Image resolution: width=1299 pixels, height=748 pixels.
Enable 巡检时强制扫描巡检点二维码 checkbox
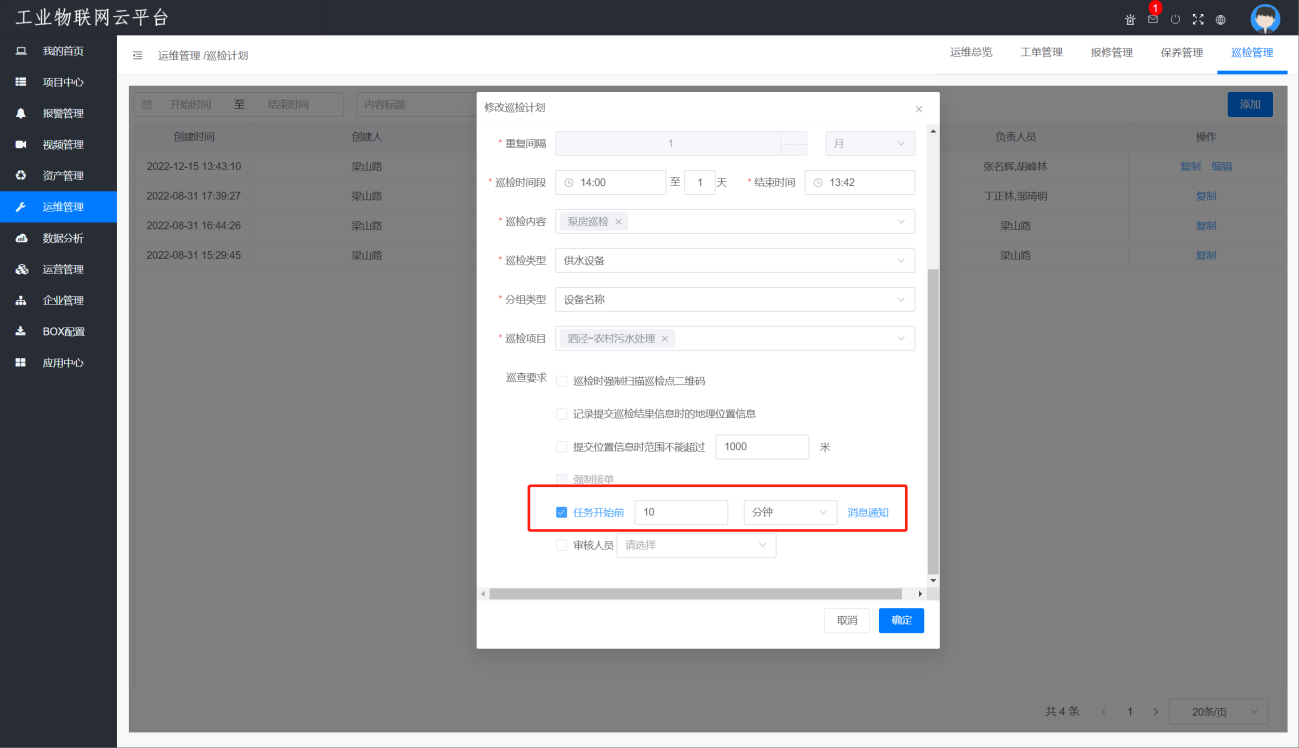561,381
